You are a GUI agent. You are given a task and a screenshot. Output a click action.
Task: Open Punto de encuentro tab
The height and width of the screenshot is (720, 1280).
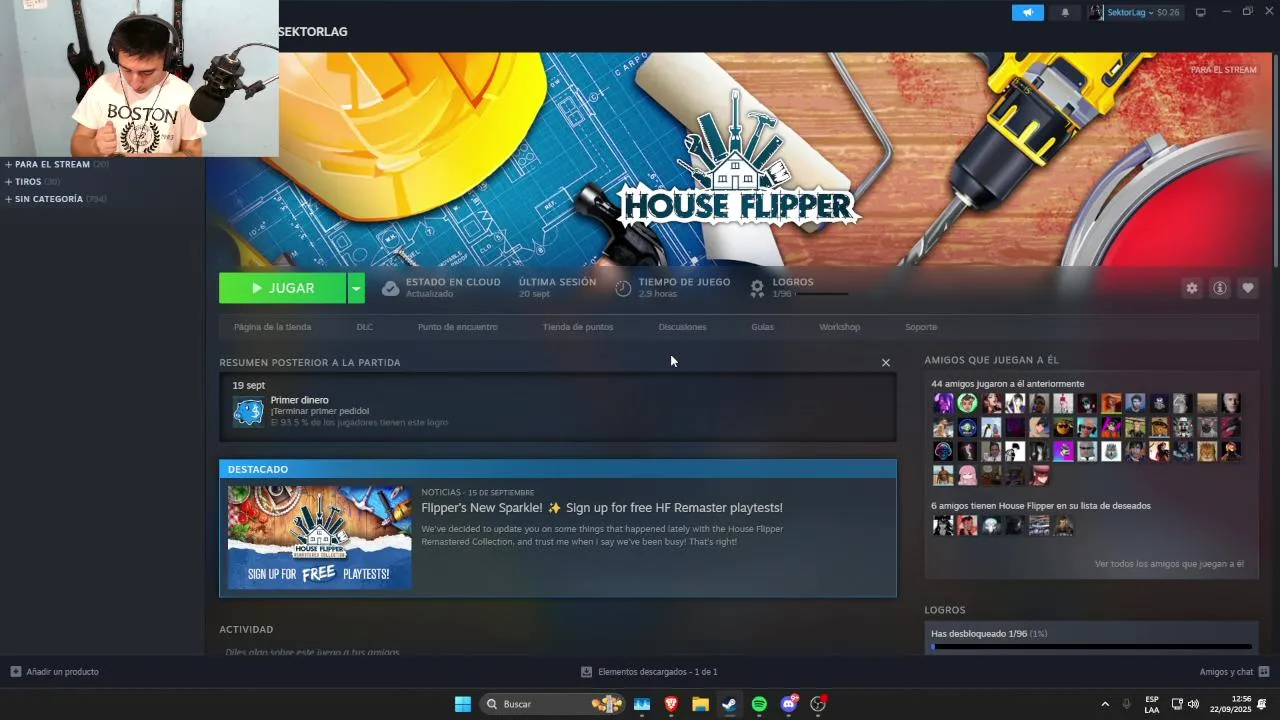(x=457, y=327)
